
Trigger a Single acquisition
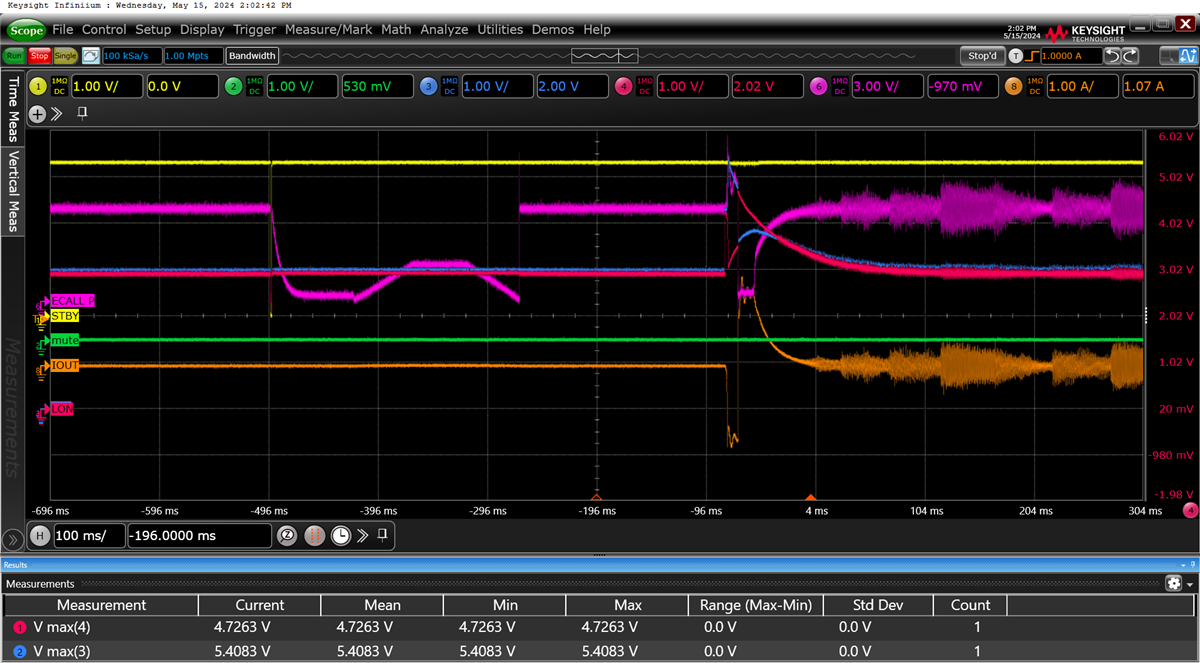[65, 56]
